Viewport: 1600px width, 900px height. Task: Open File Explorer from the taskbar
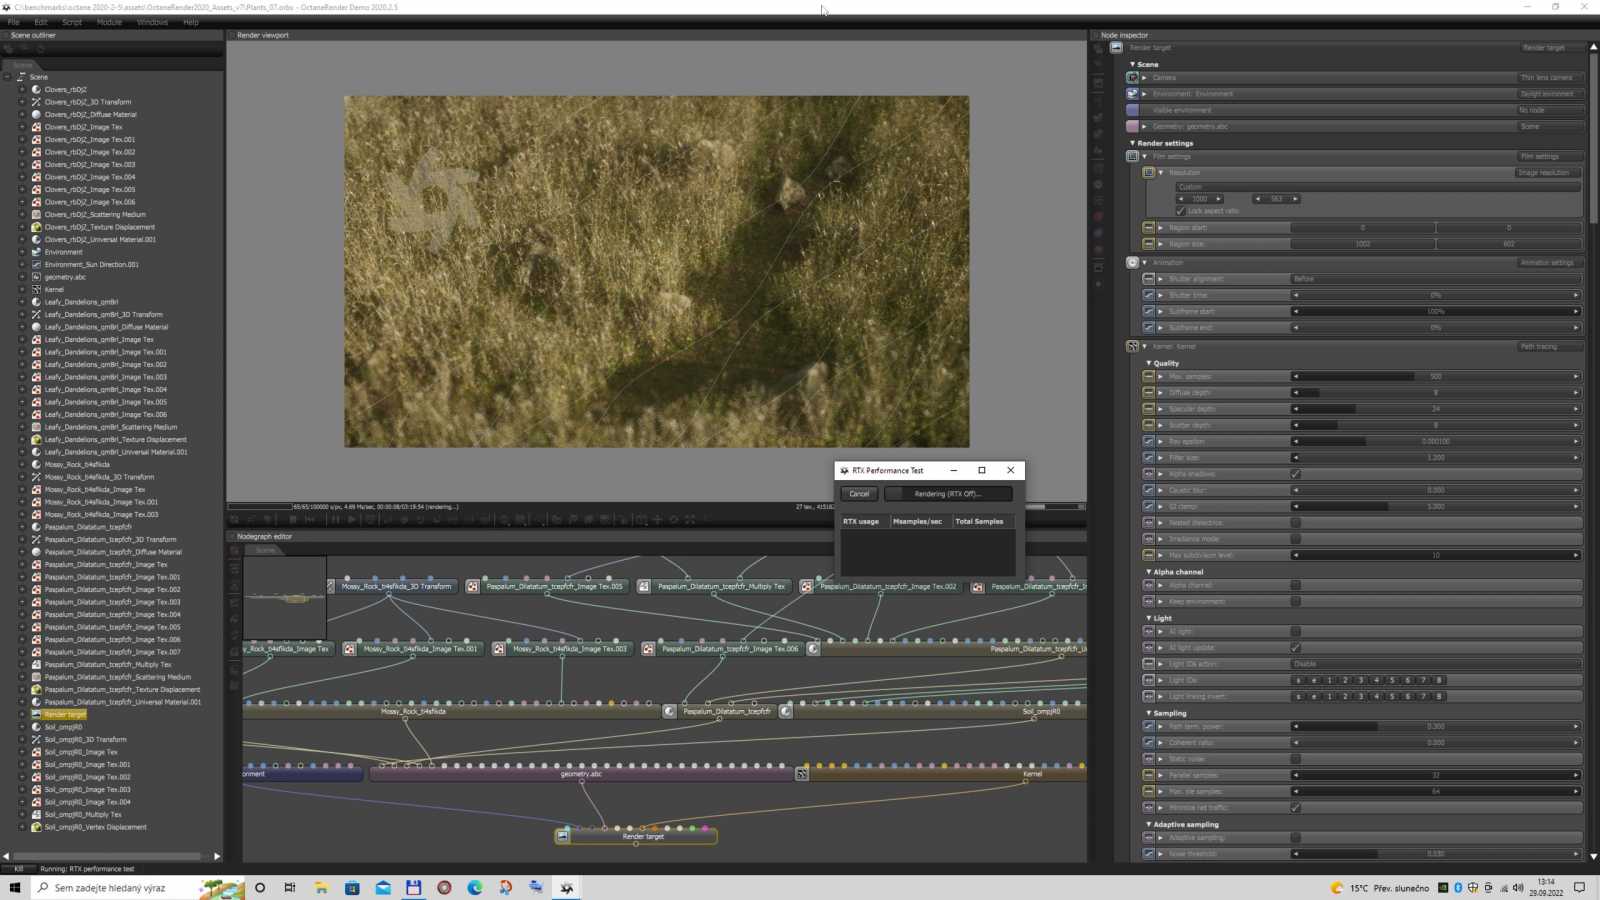321,888
